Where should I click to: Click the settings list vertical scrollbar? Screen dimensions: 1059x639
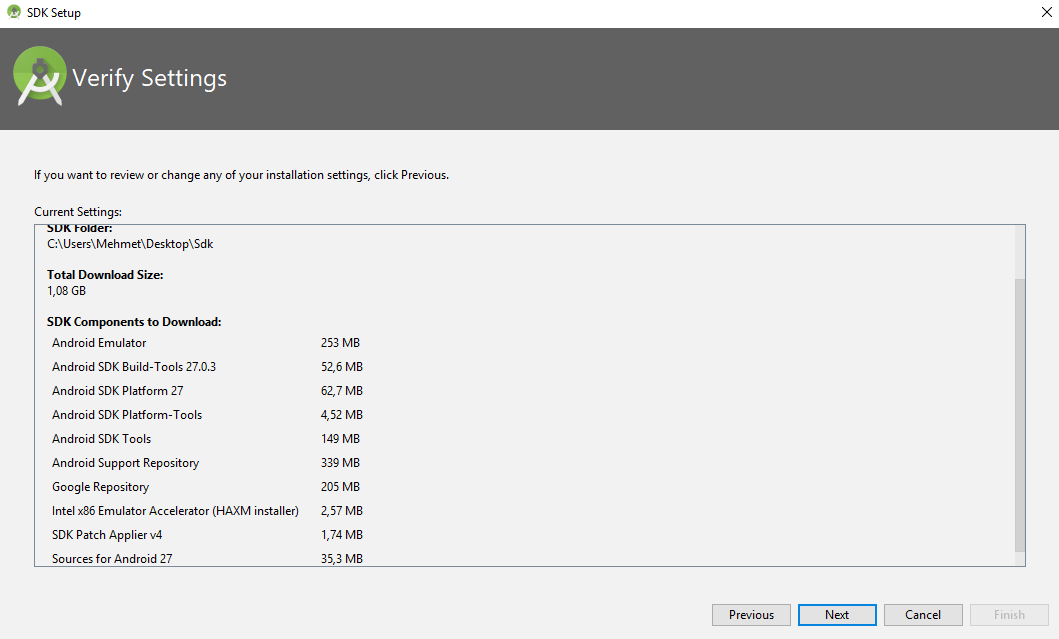[1019, 415]
